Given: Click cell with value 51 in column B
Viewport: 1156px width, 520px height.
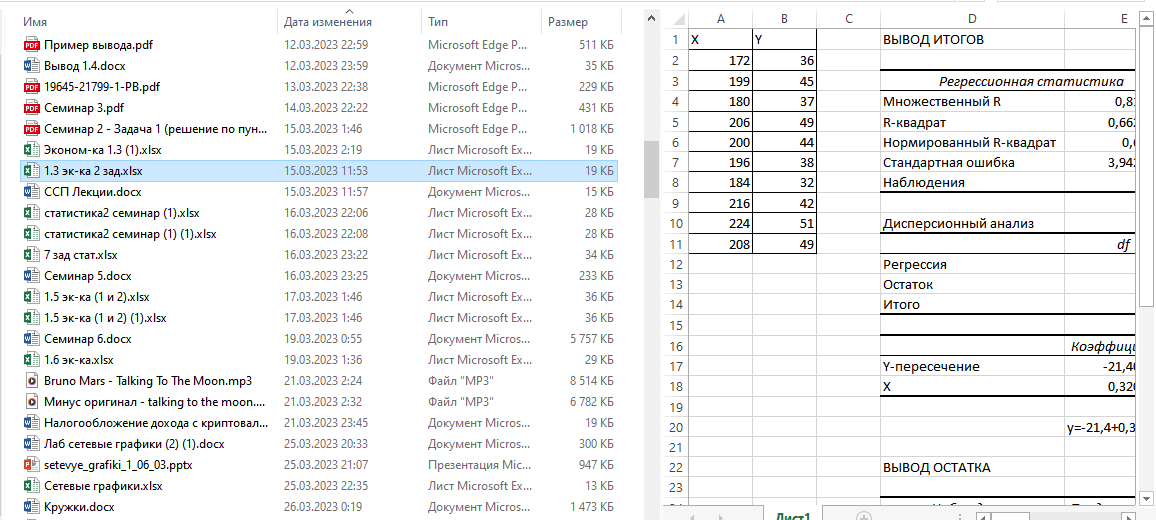Looking at the screenshot, I should pos(784,223).
